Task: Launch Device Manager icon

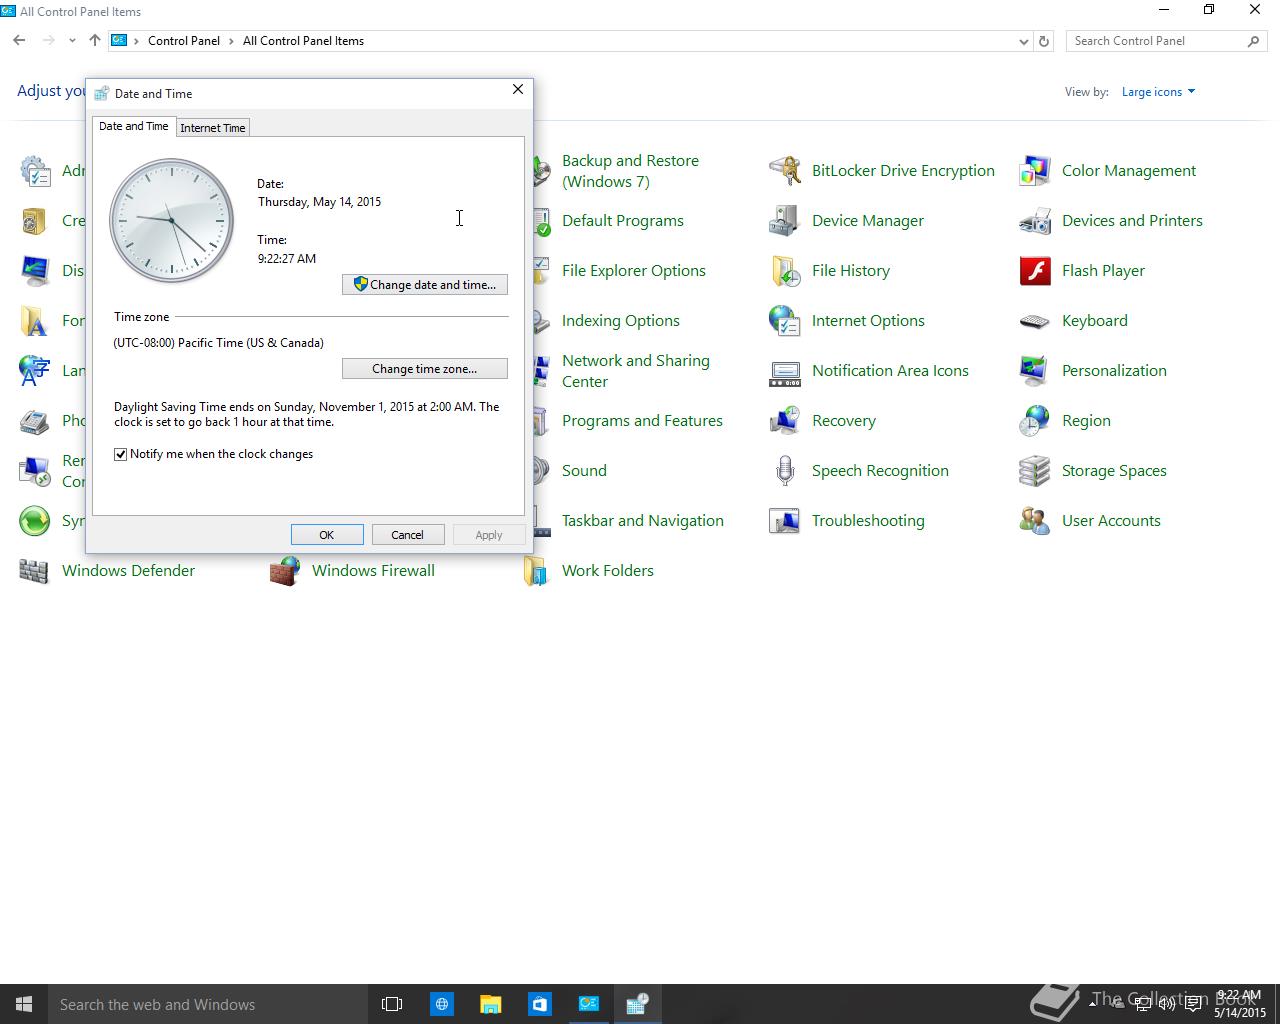Action: pos(784,221)
